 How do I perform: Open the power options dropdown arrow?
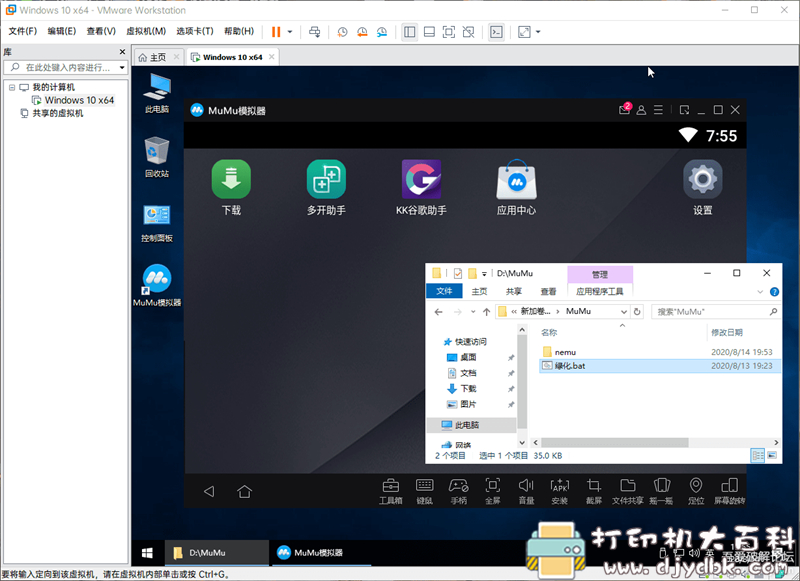[290, 32]
